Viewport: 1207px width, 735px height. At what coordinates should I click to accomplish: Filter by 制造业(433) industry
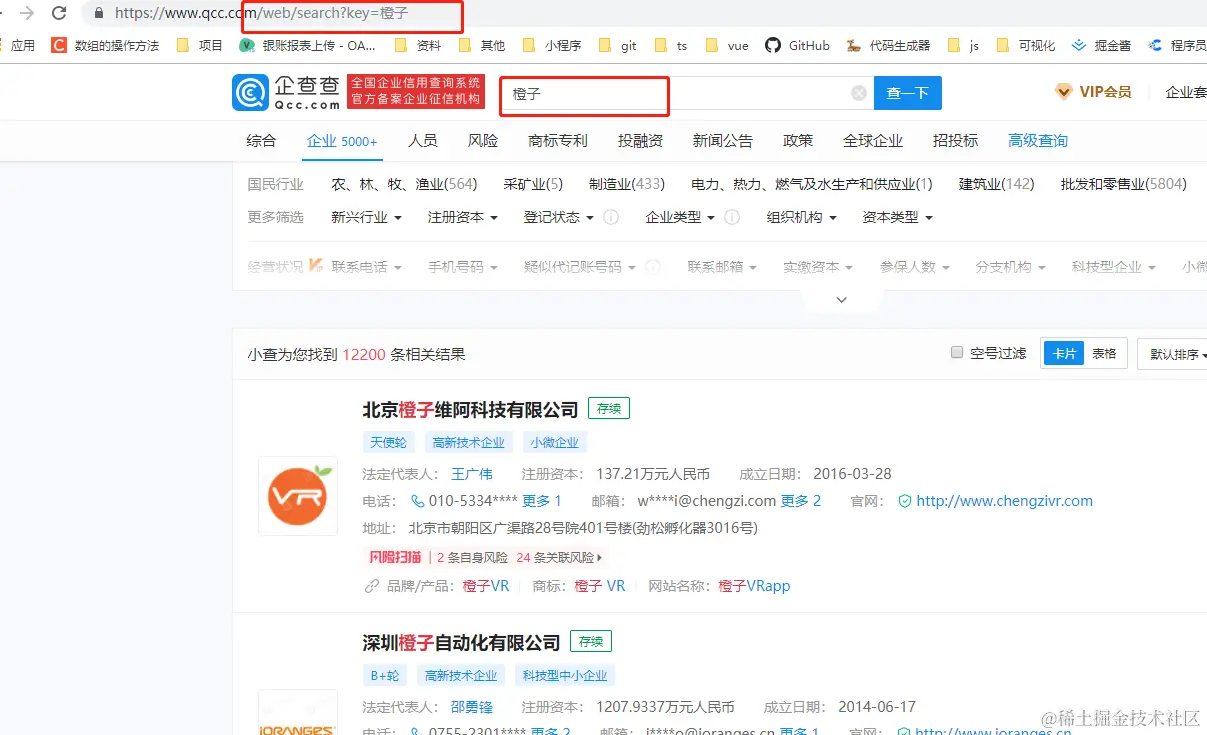(x=627, y=184)
